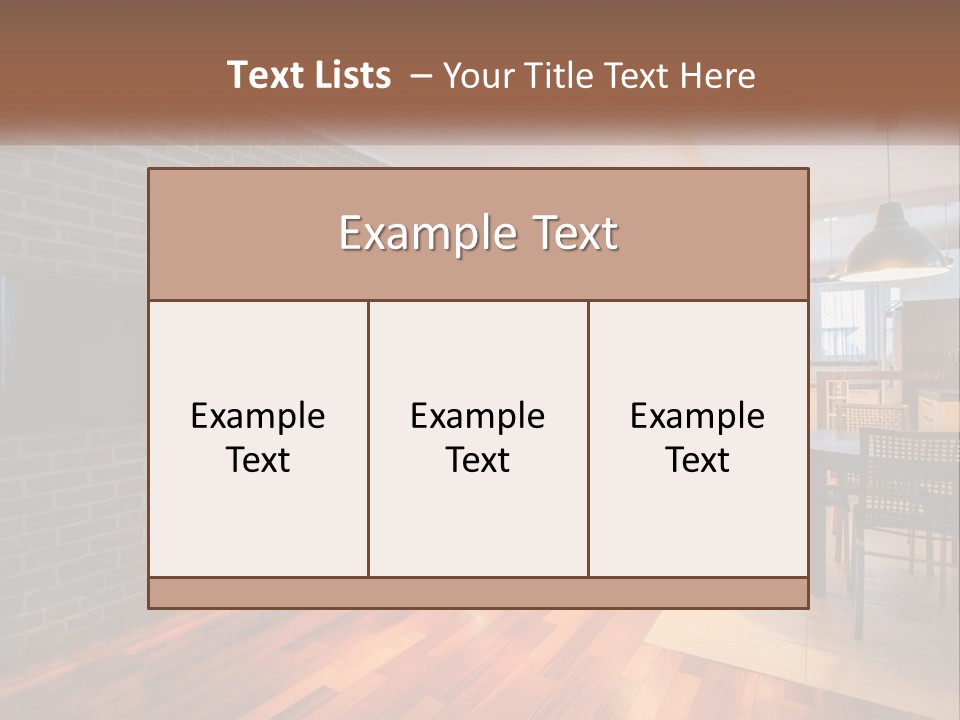This screenshot has width=960, height=720.
Task: Click the middle "Example Text" cell
Action: point(478,438)
